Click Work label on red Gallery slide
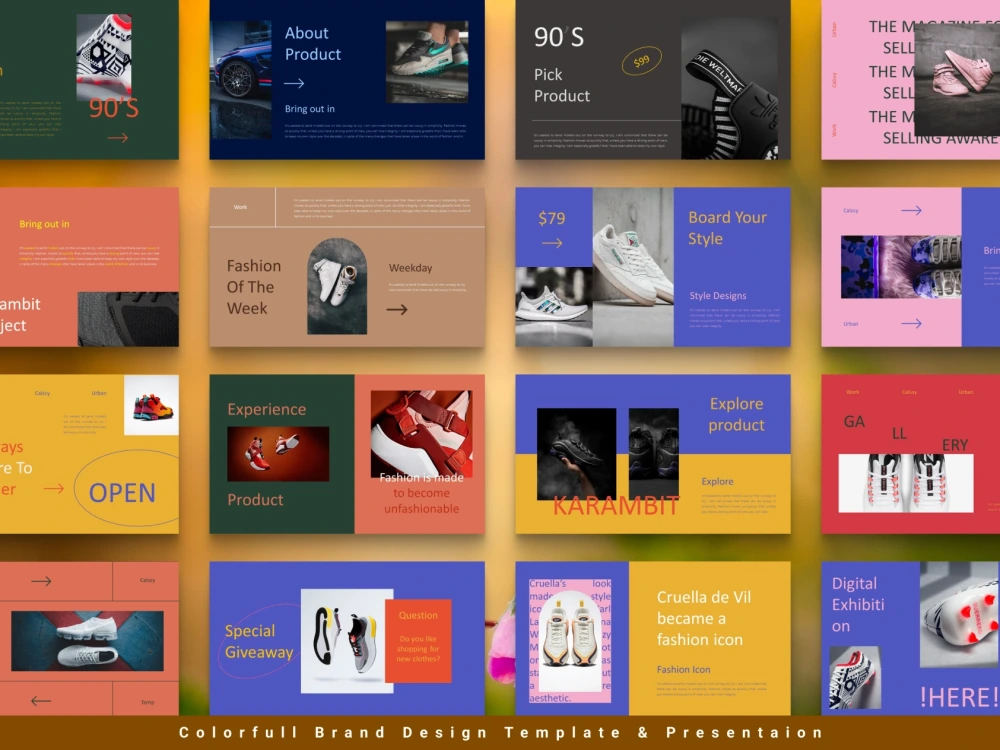The height and width of the screenshot is (750, 1000). 853,392
